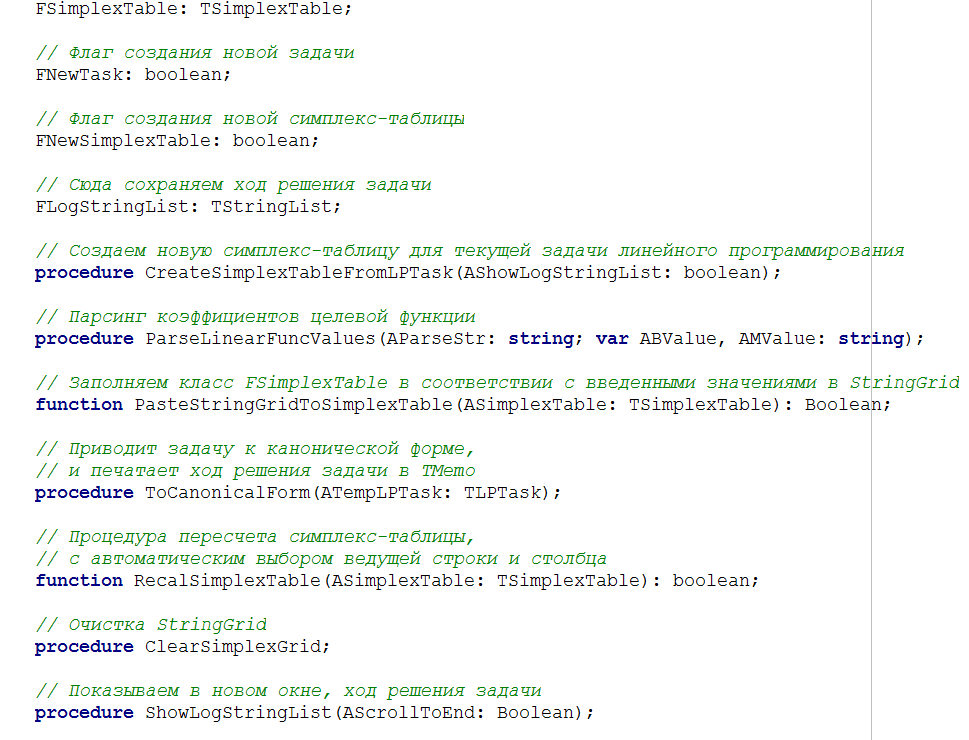Click comment 'Флаг создания новой симплекс-таблицы'
969x740 pixels.
pos(250,119)
